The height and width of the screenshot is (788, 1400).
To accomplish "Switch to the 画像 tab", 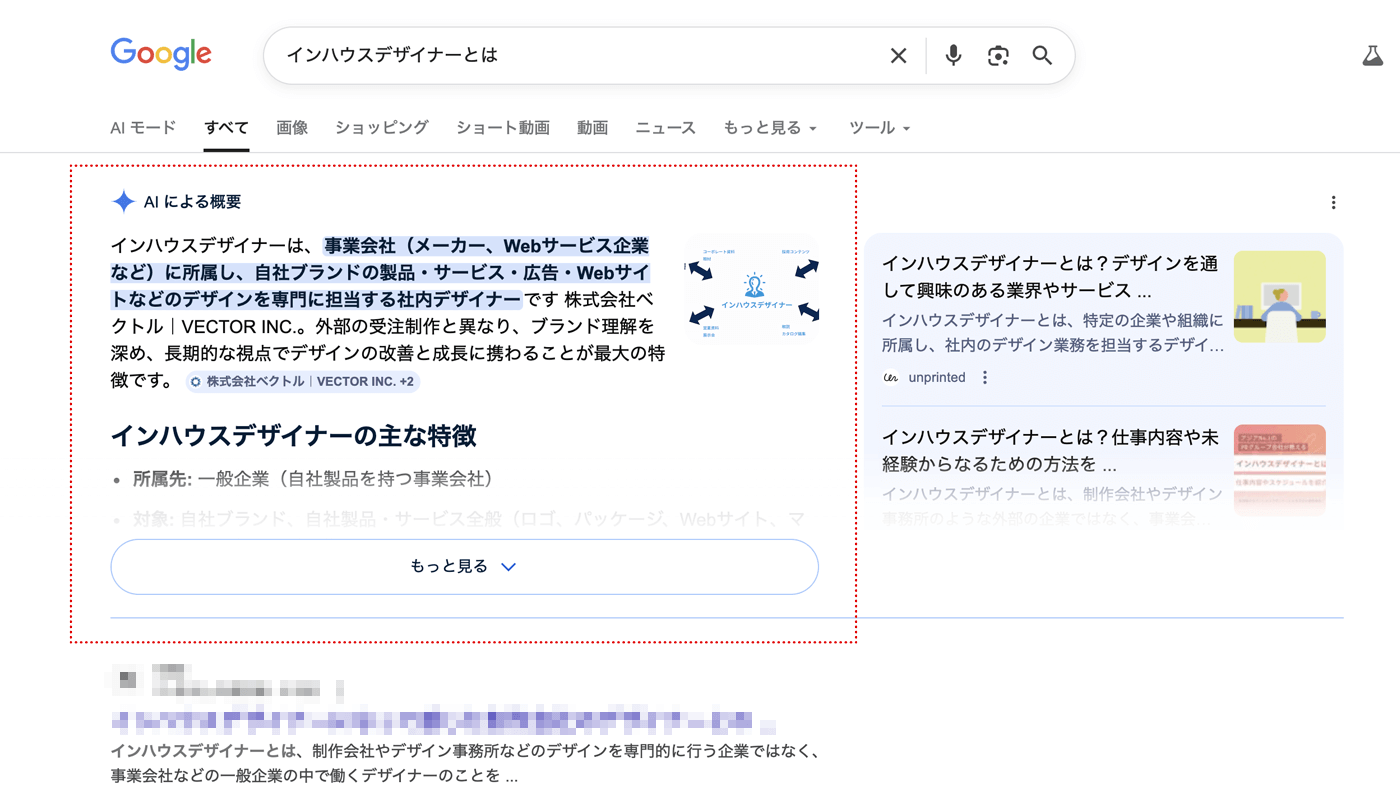I will [x=291, y=127].
